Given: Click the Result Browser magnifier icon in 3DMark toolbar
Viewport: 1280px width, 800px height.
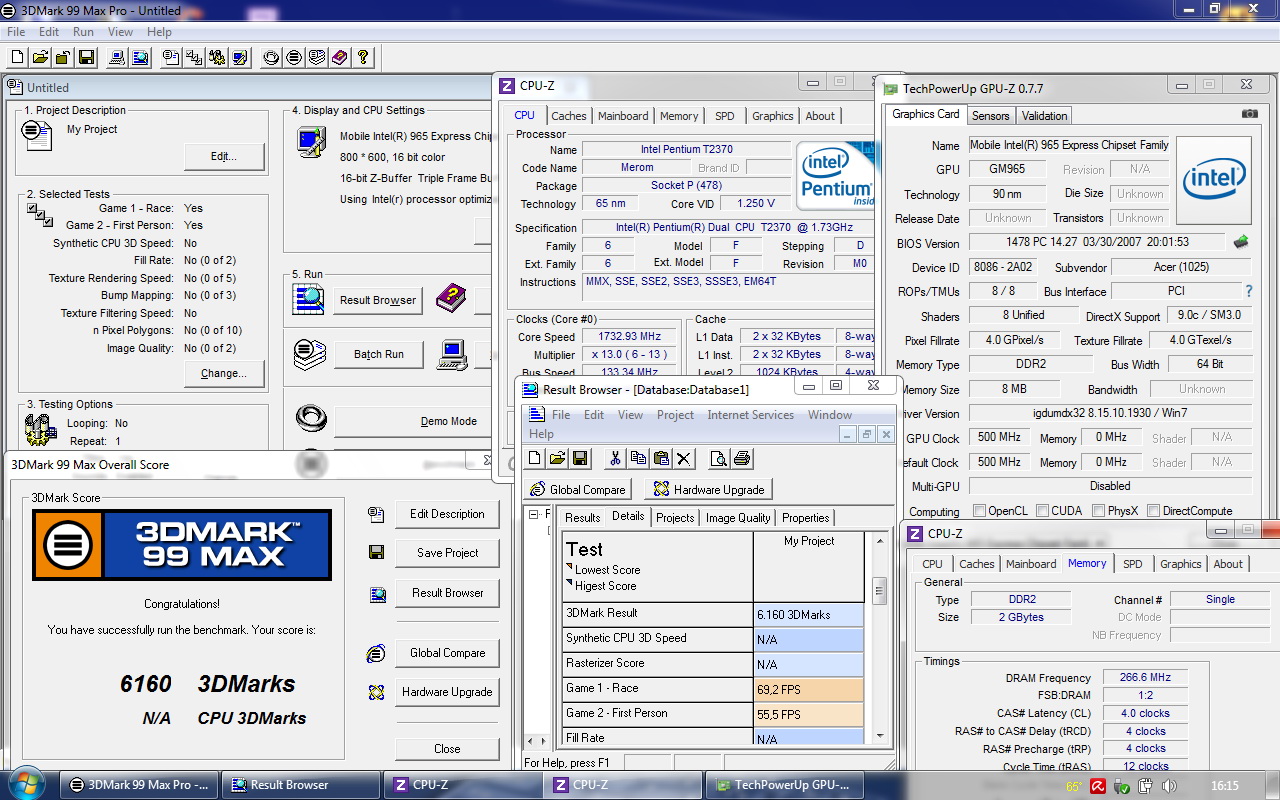Looking at the screenshot, I should [x=140, y=58].
